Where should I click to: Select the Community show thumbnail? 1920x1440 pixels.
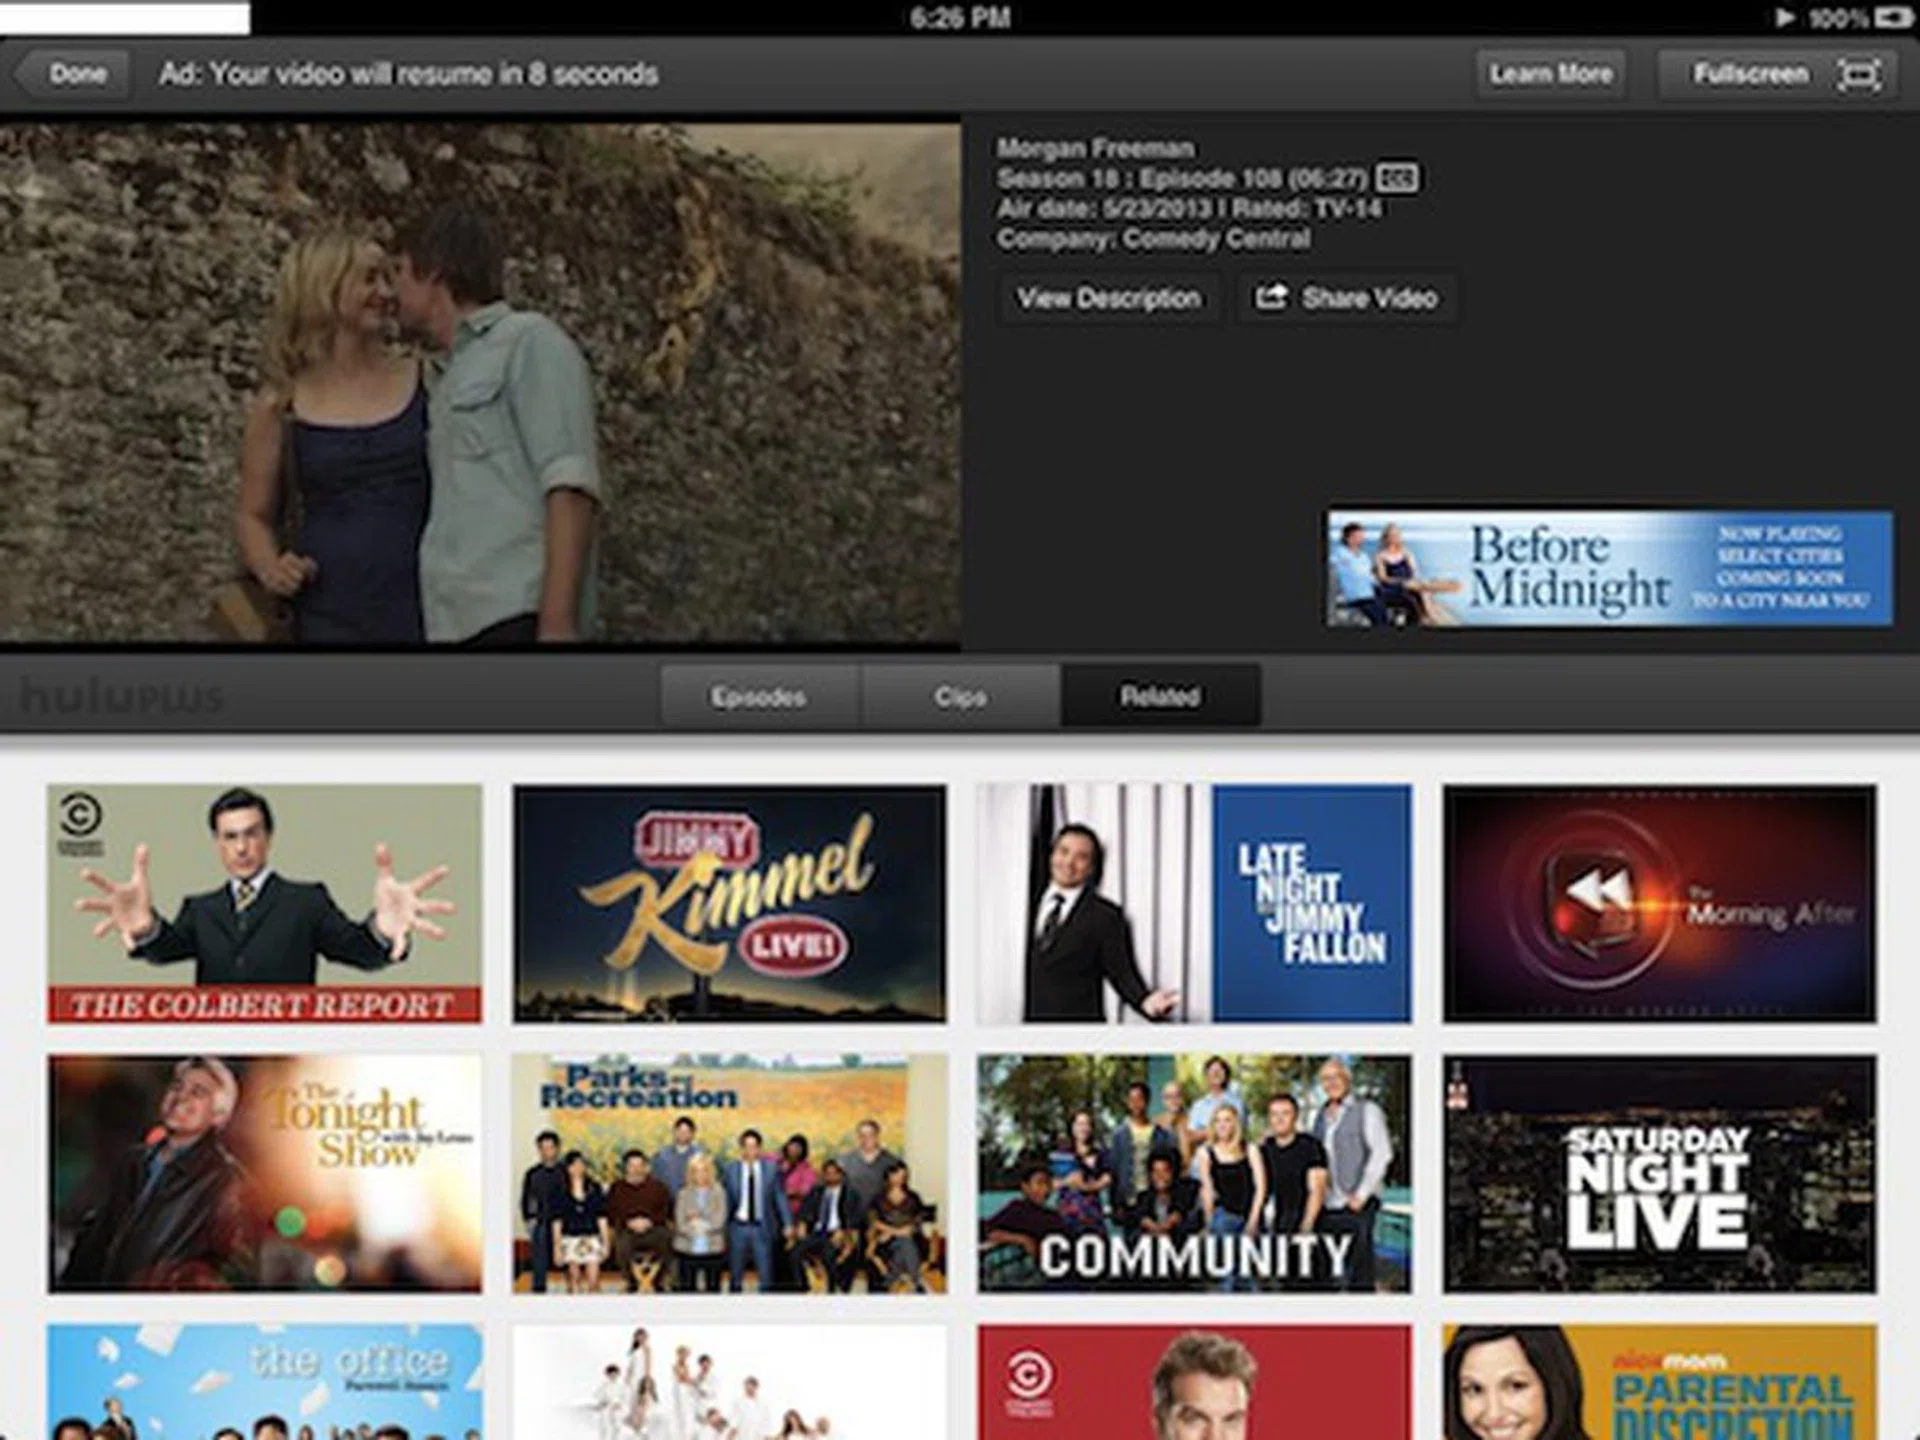[1194, 1173]
